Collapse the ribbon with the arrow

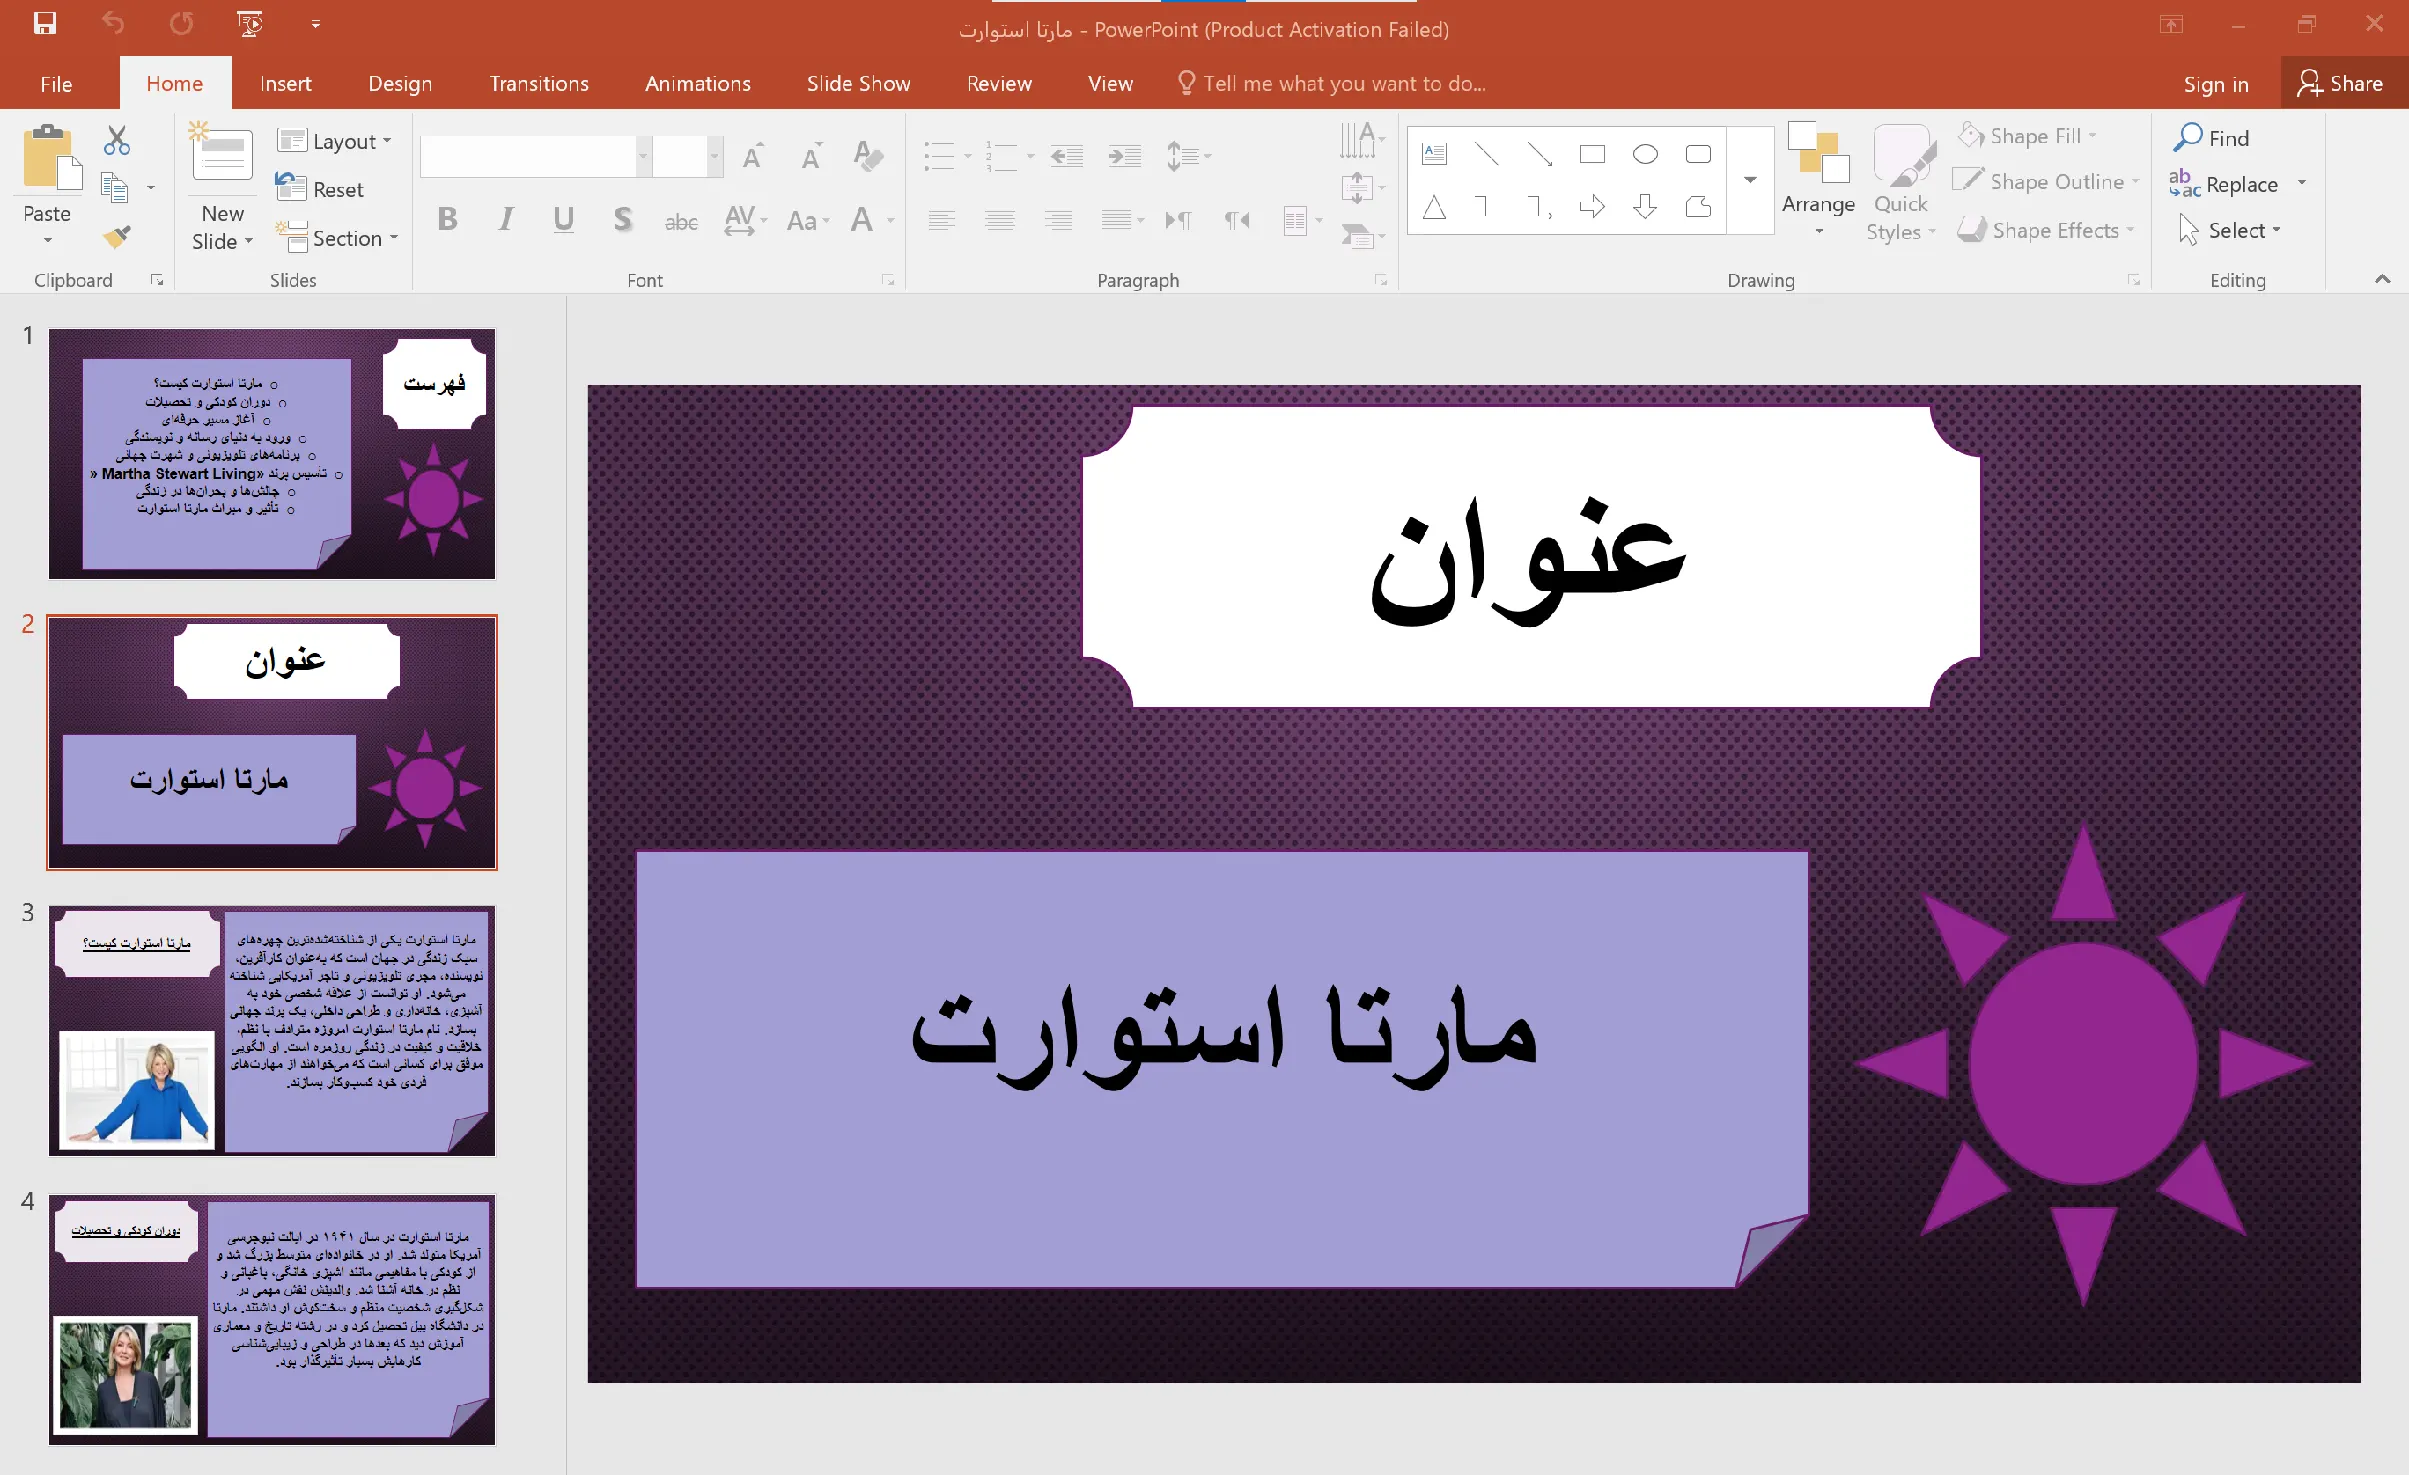[x=2383, y=280]
